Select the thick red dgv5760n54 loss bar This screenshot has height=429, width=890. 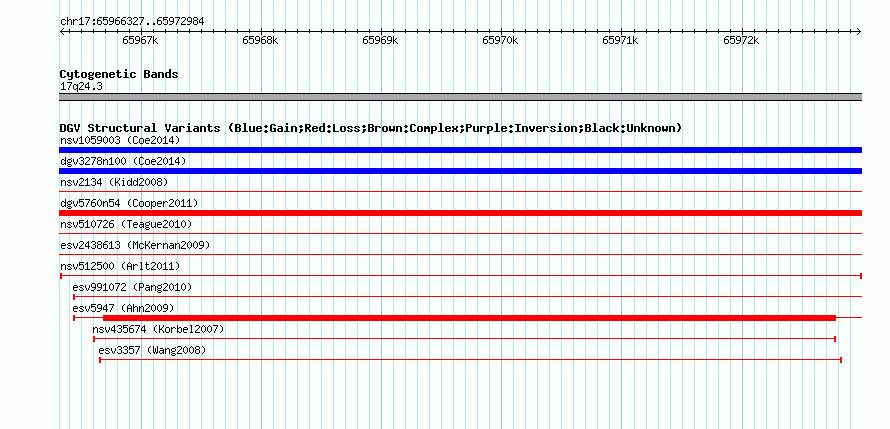(460, 213)
